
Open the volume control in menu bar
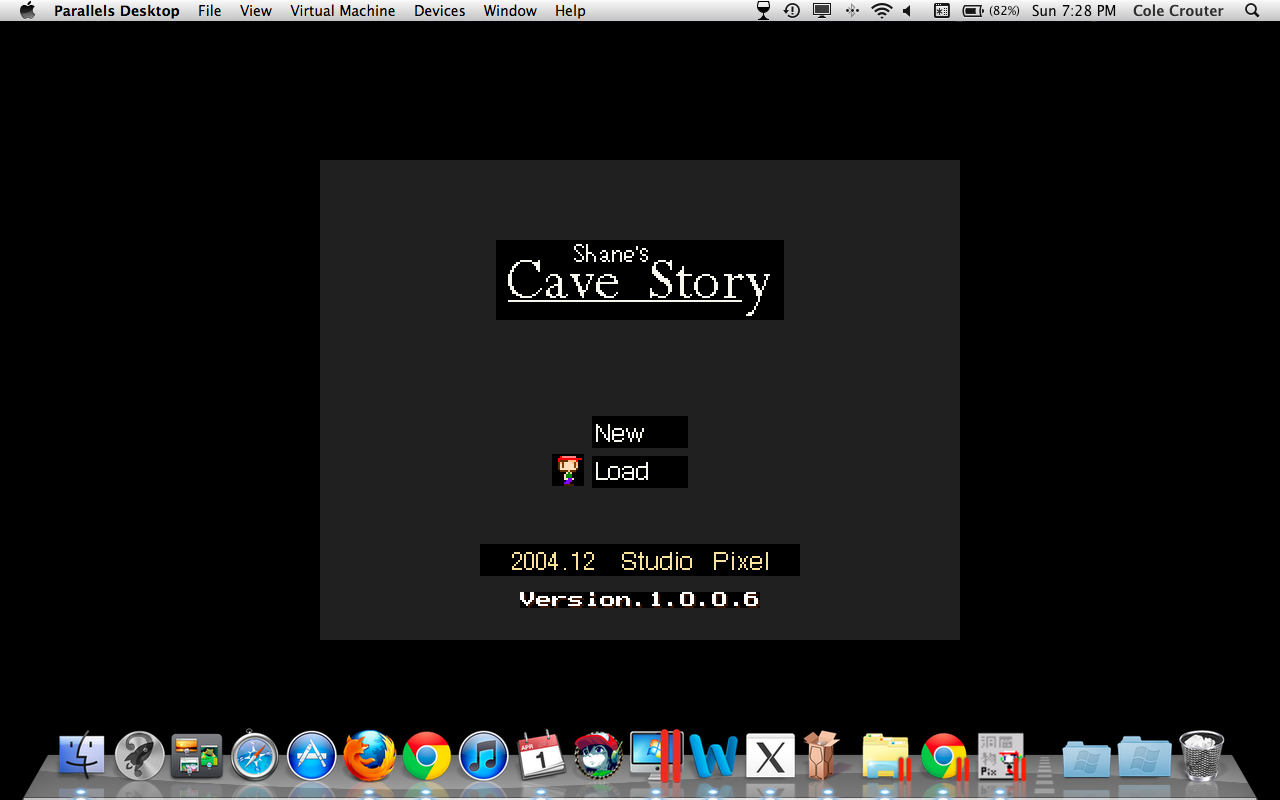907,11
